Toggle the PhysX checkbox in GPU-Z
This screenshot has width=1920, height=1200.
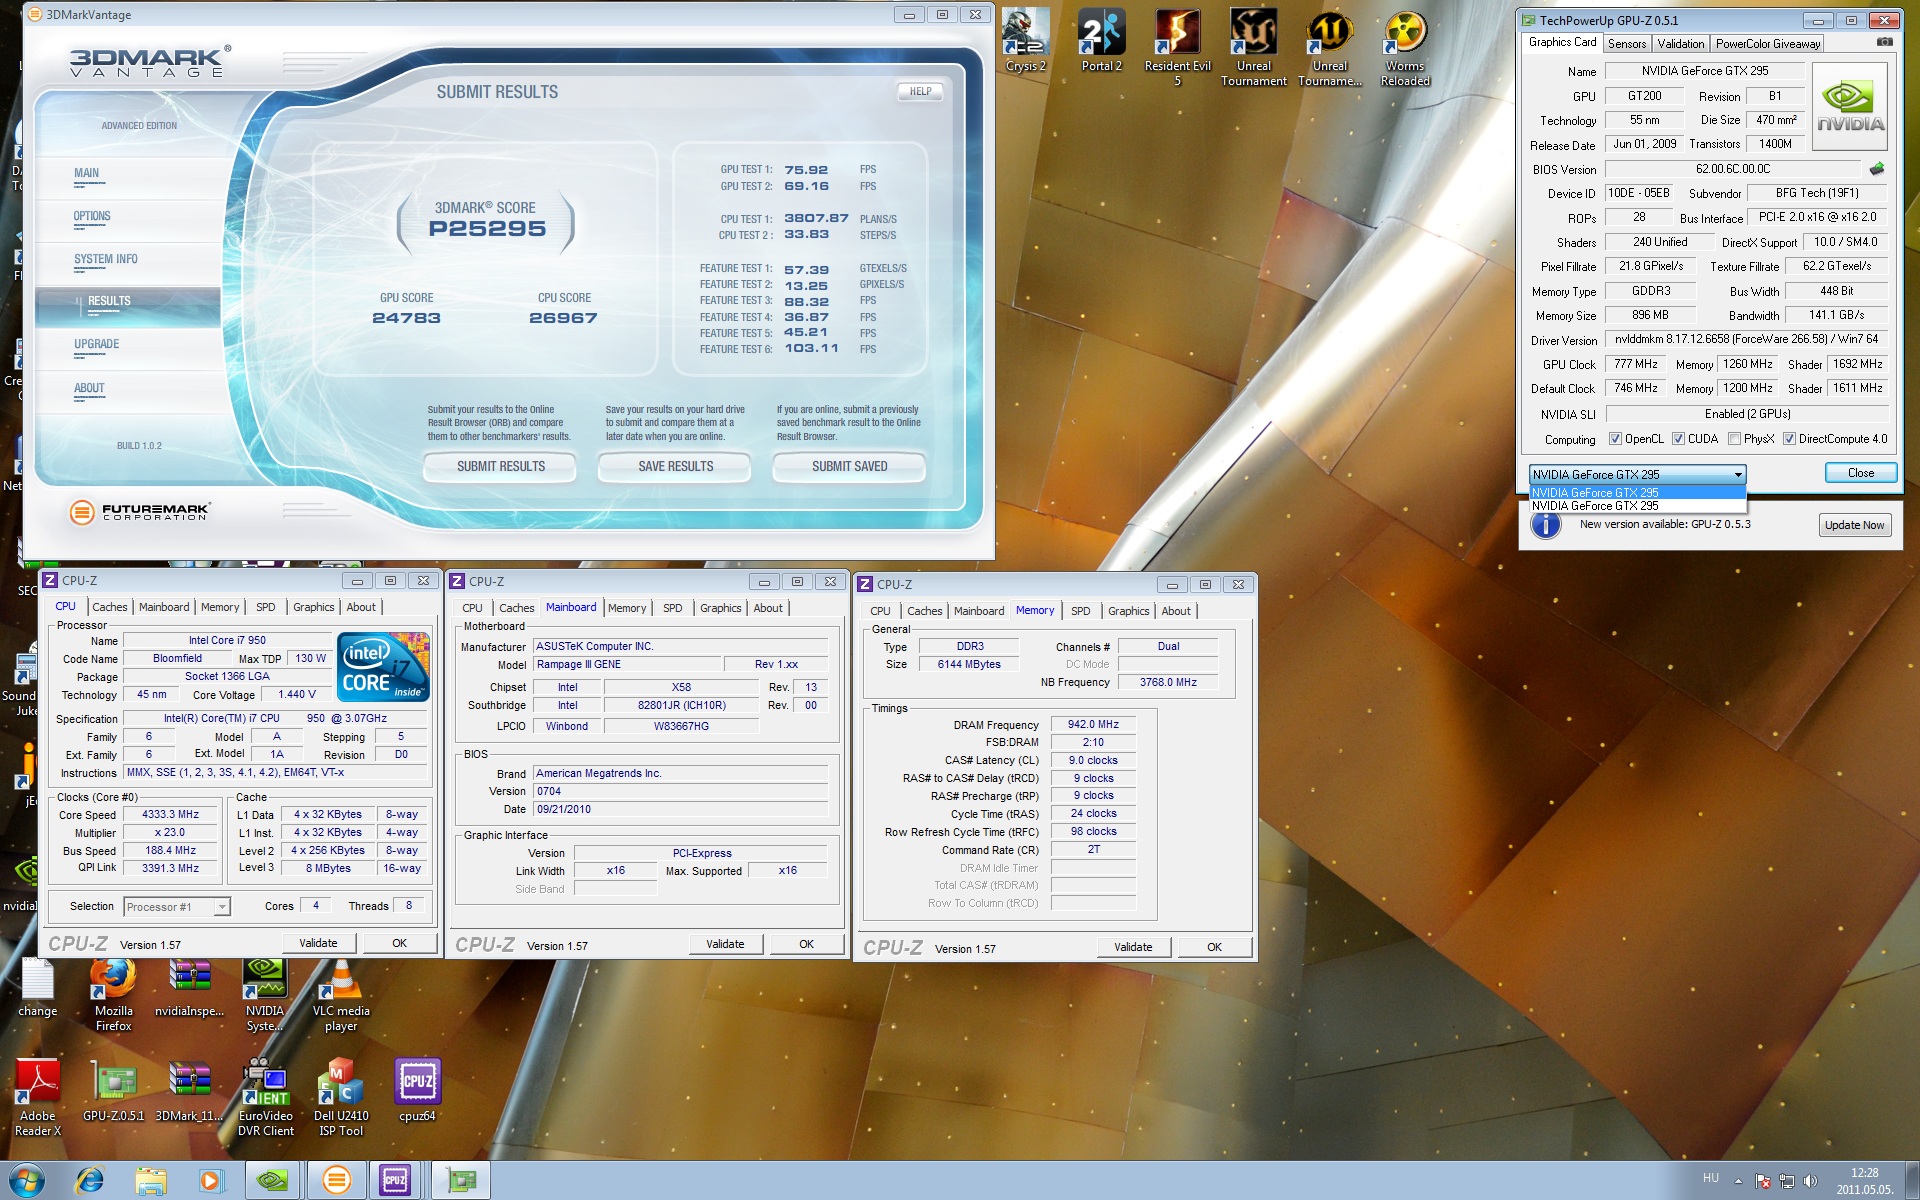(x=1734, y=439)
